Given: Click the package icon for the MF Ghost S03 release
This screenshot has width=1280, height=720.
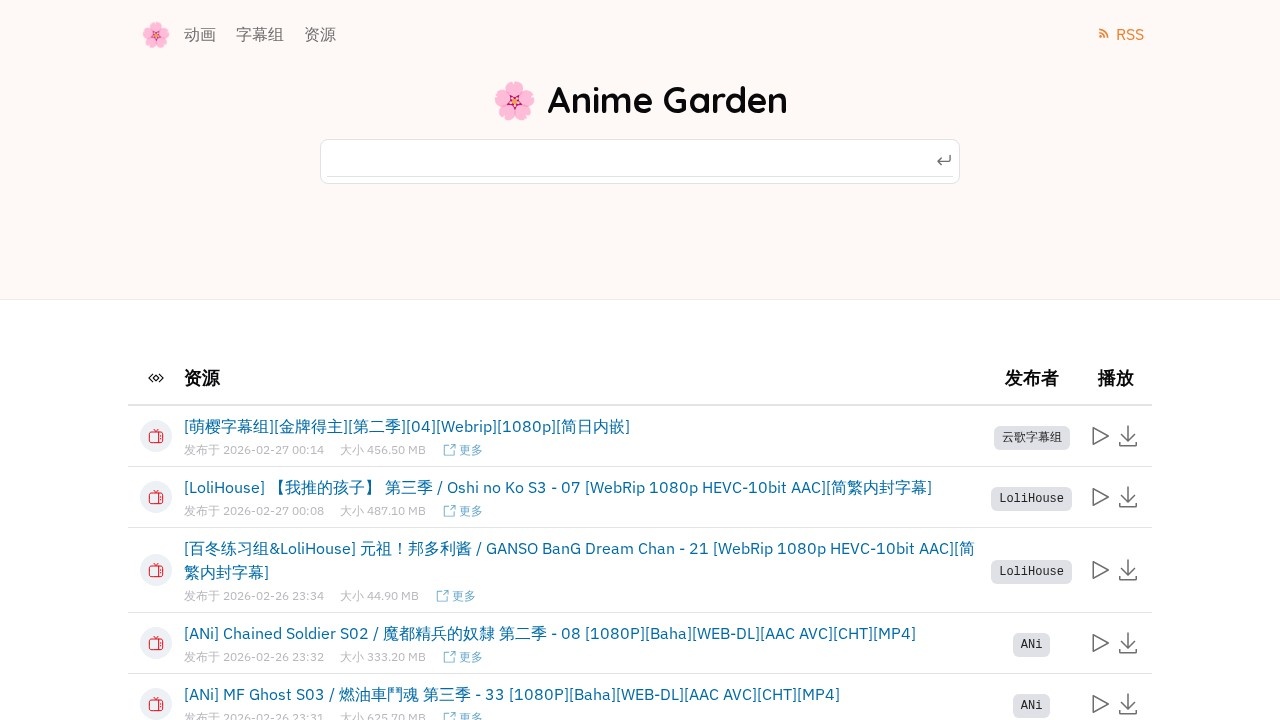Looking at the screenshot, I should pyautogui.click(x=156, y=704).
